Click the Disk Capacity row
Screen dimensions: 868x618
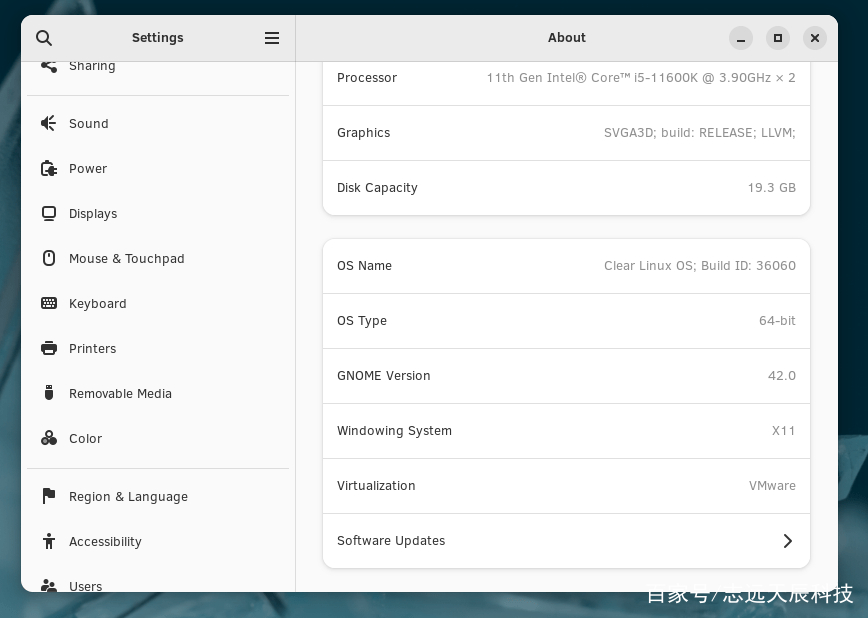pos(566,188)
